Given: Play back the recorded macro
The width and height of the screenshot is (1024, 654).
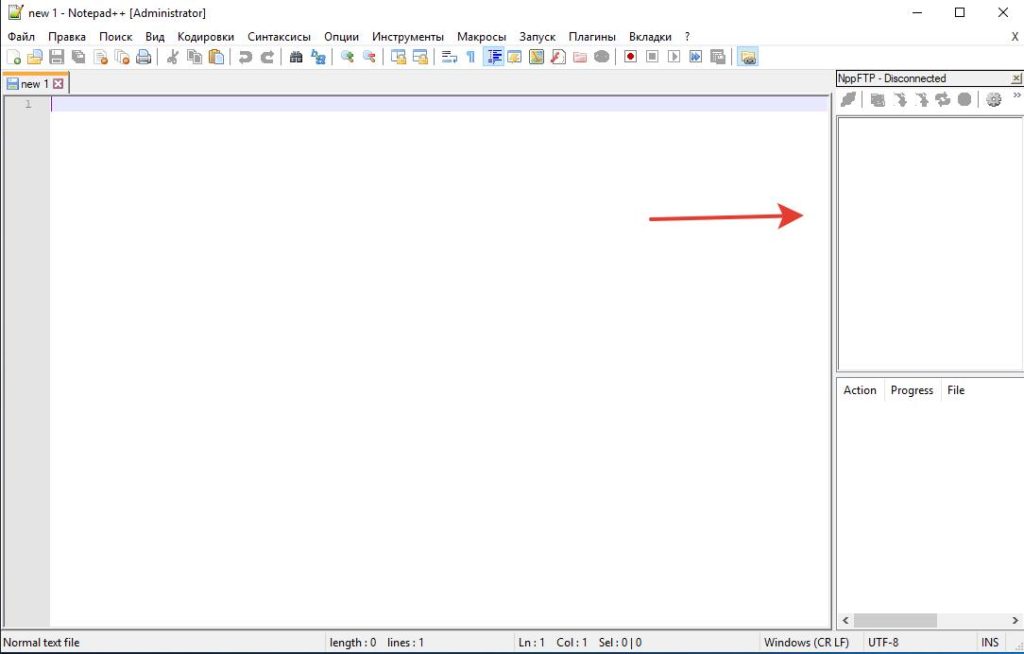Looking at the screenshot, I should 674,57.
